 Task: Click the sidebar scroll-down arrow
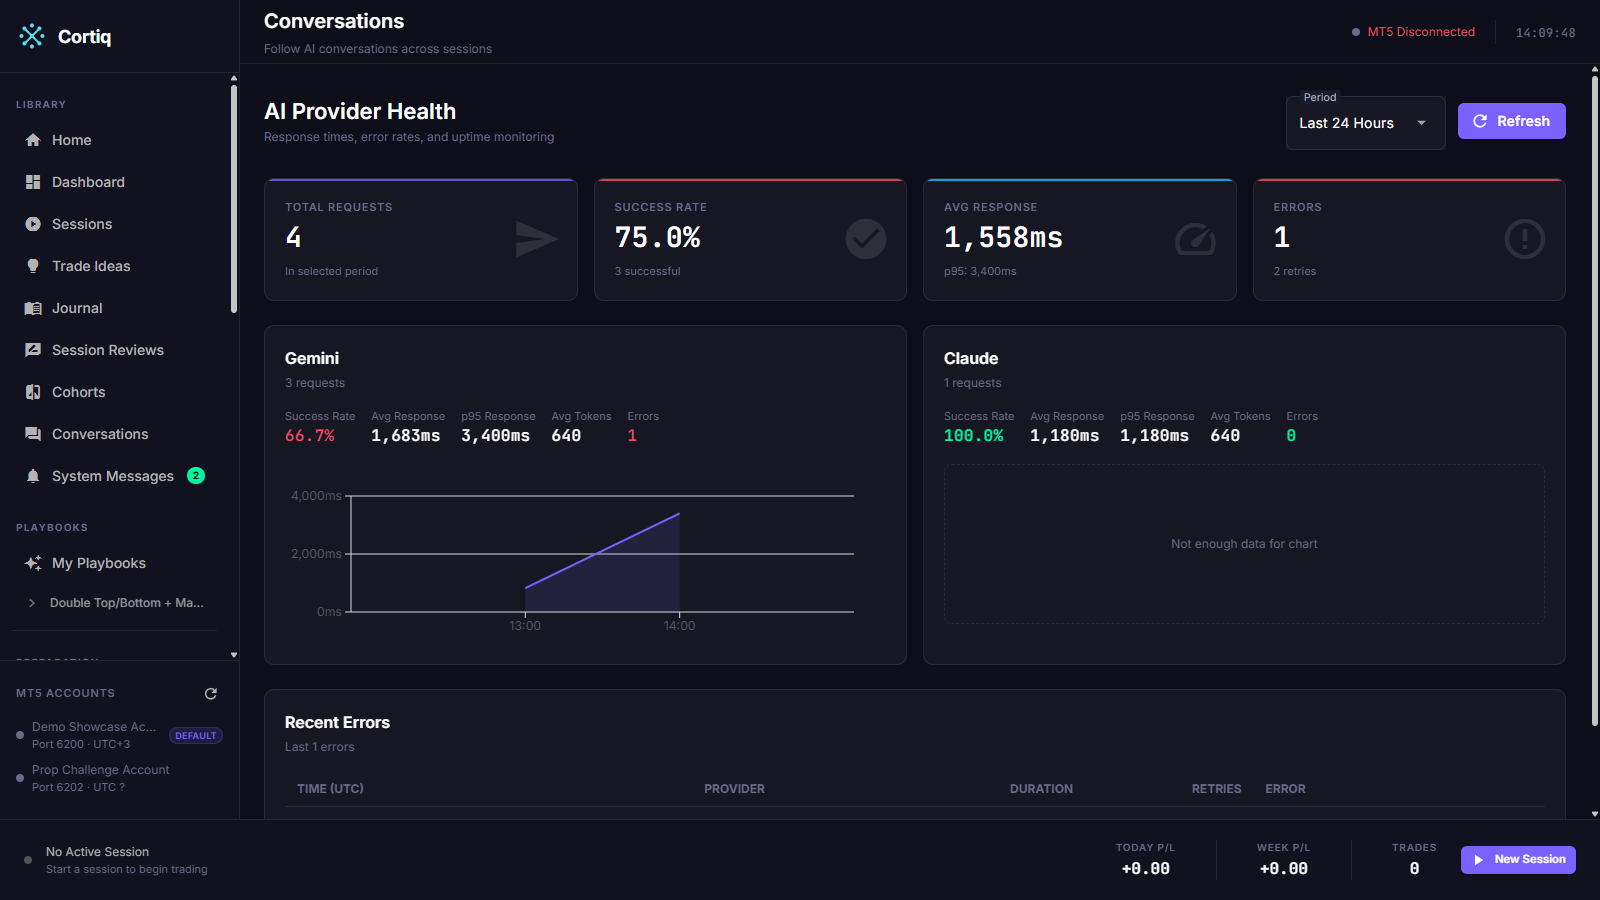pyautogui.click(x=234, y=655)
